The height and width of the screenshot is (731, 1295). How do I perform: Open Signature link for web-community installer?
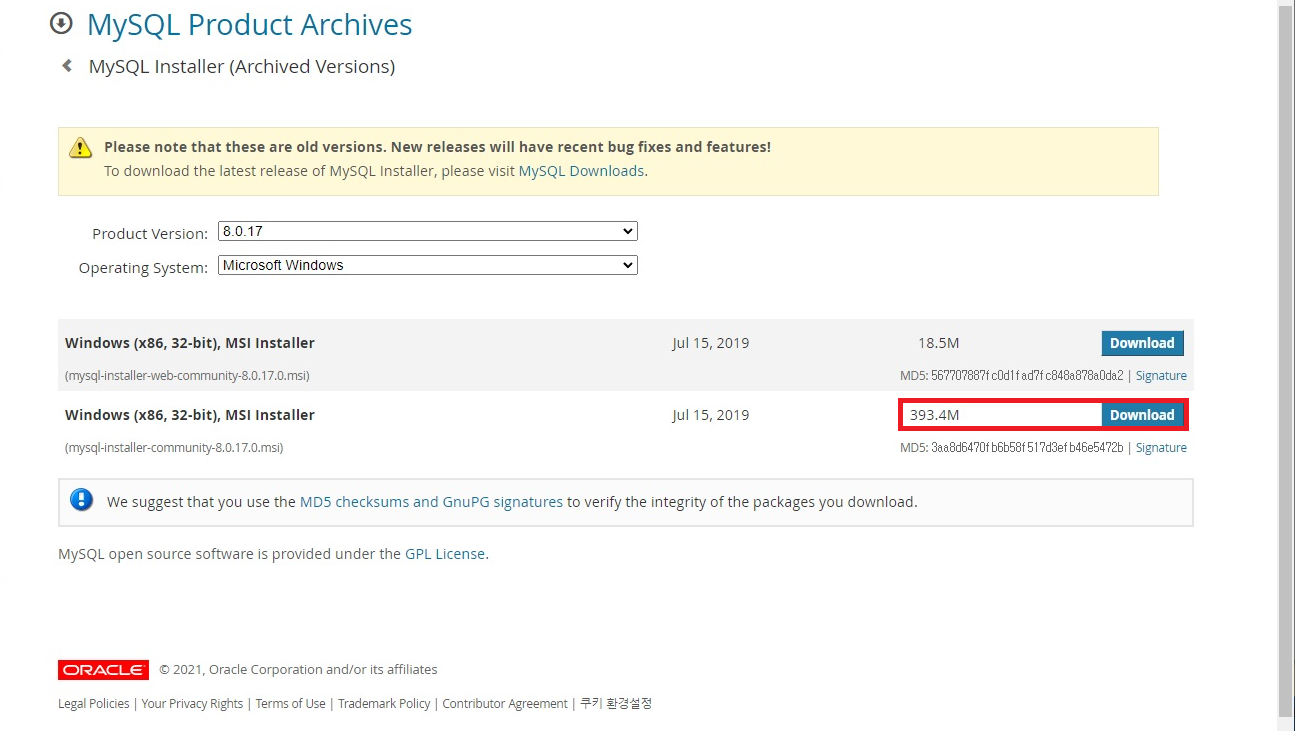pos(1161,376)
